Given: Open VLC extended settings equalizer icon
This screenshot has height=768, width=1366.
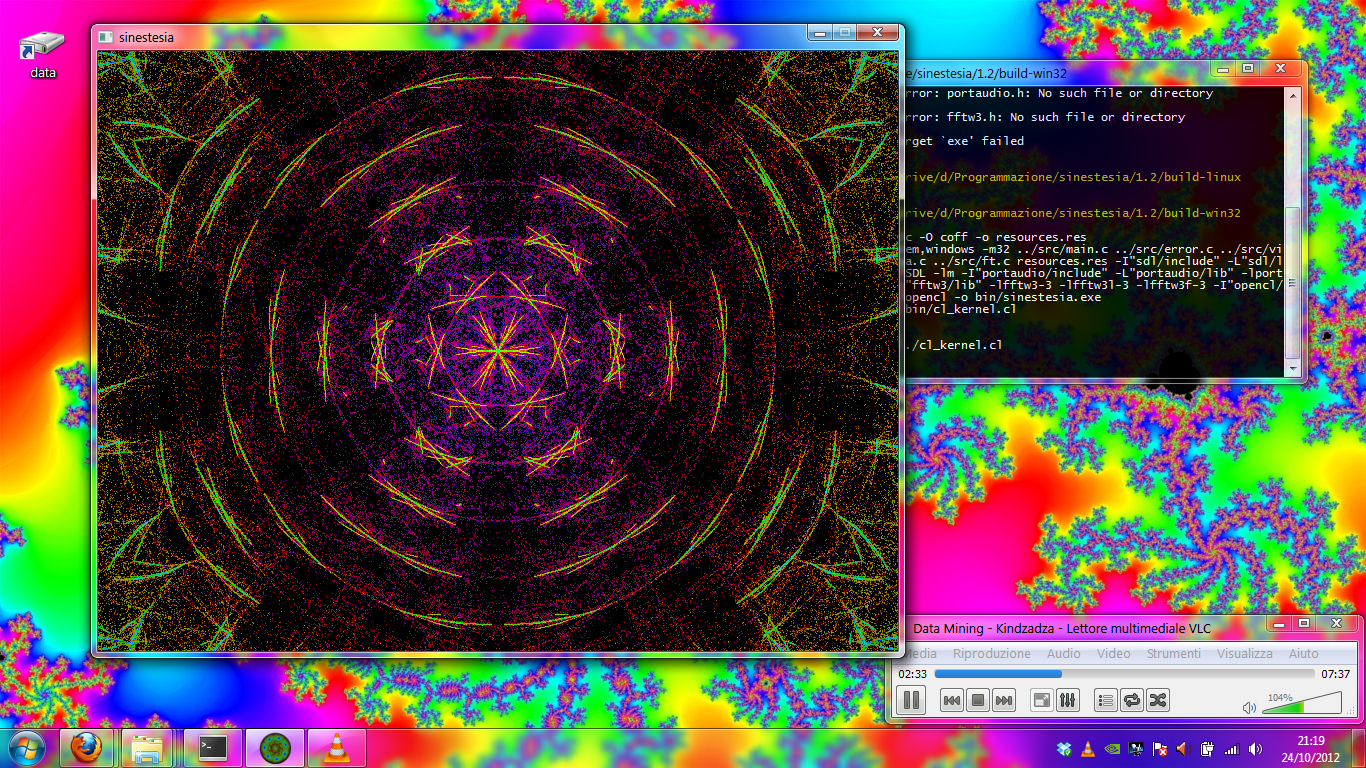Looking at the screenshot, I should tap(1068, 701).
